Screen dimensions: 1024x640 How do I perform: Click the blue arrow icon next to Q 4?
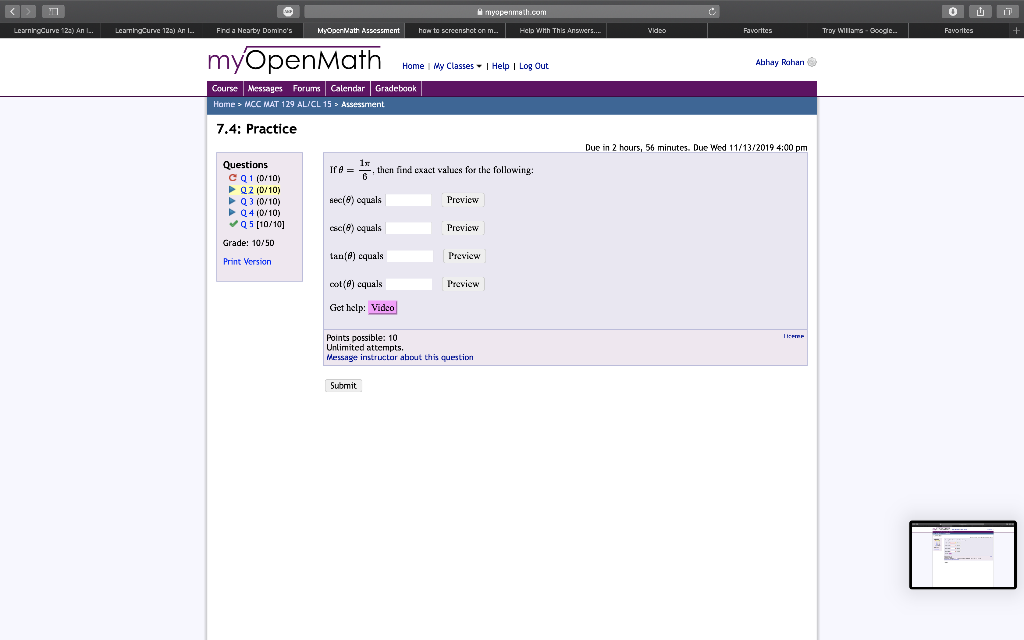(233, 212)
